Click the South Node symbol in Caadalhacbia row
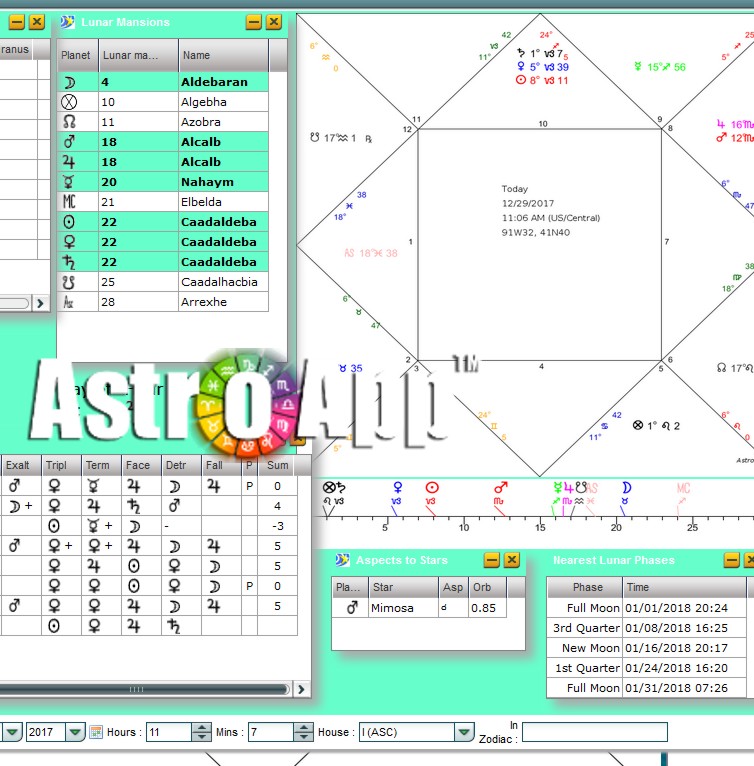This screenshot has width=754, height=766. [69, 282]
